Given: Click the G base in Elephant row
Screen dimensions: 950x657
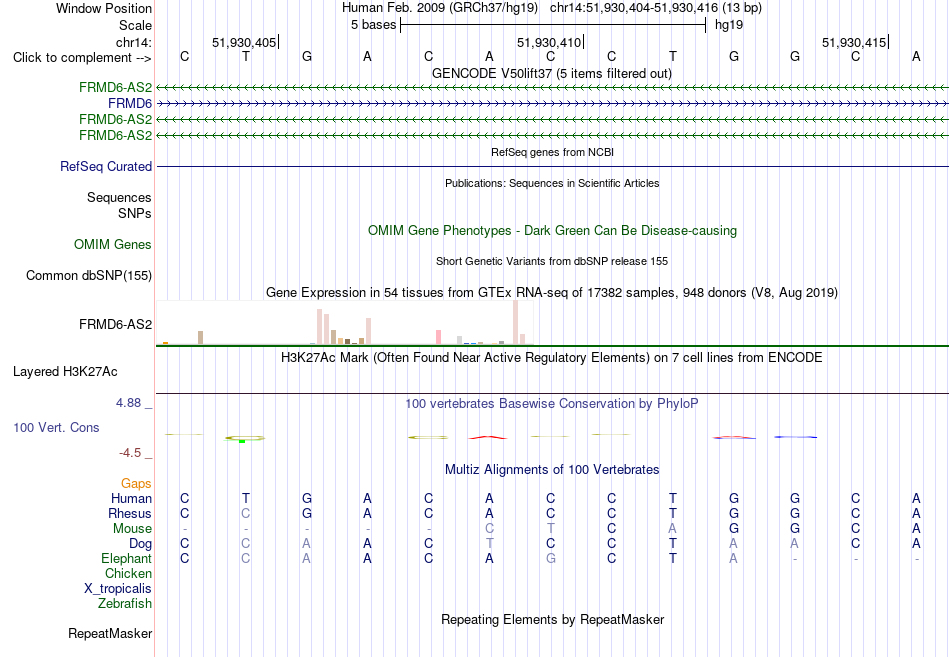Looking at the screenshot, I should pyautogui.click(x=550, y=558).
